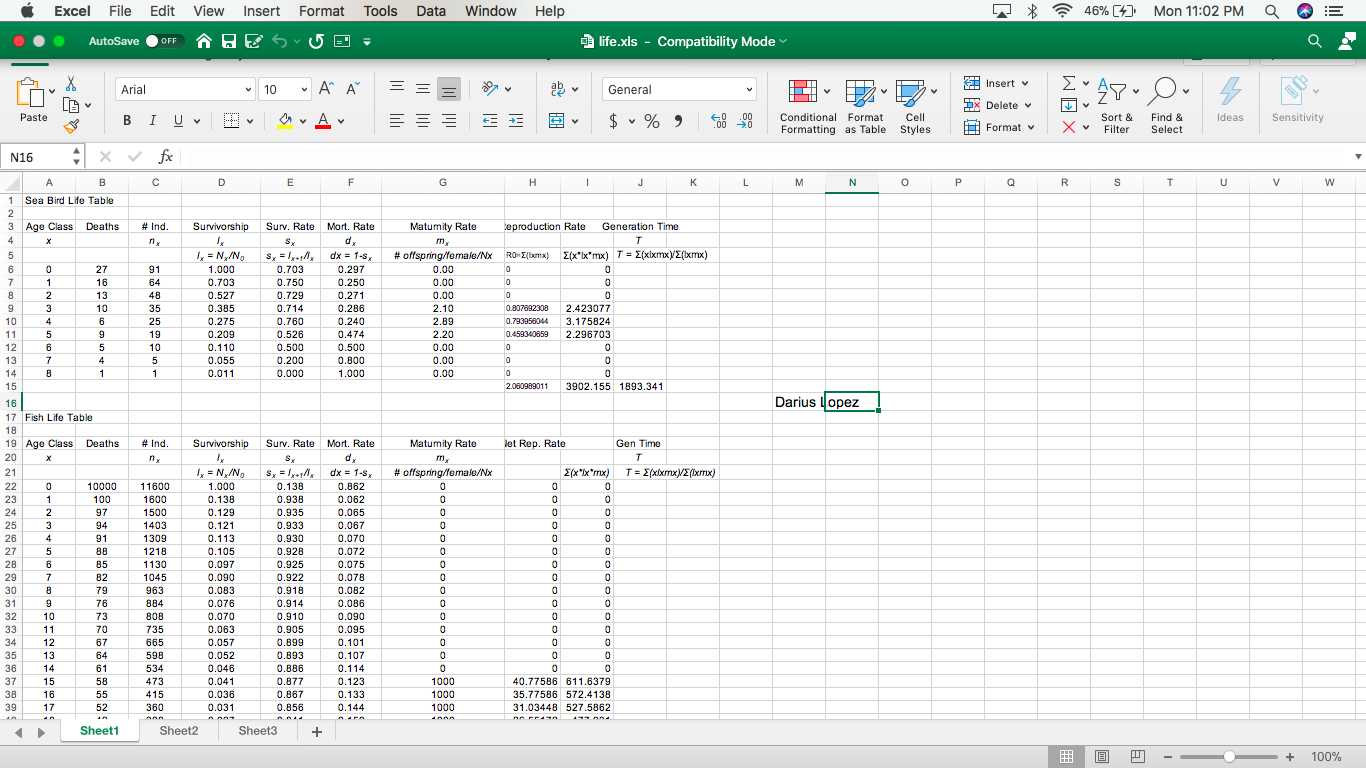Open the Insert menu in menu bar
The height and width of the screenshot is (768, 1366).
click(x=261, y=11)
